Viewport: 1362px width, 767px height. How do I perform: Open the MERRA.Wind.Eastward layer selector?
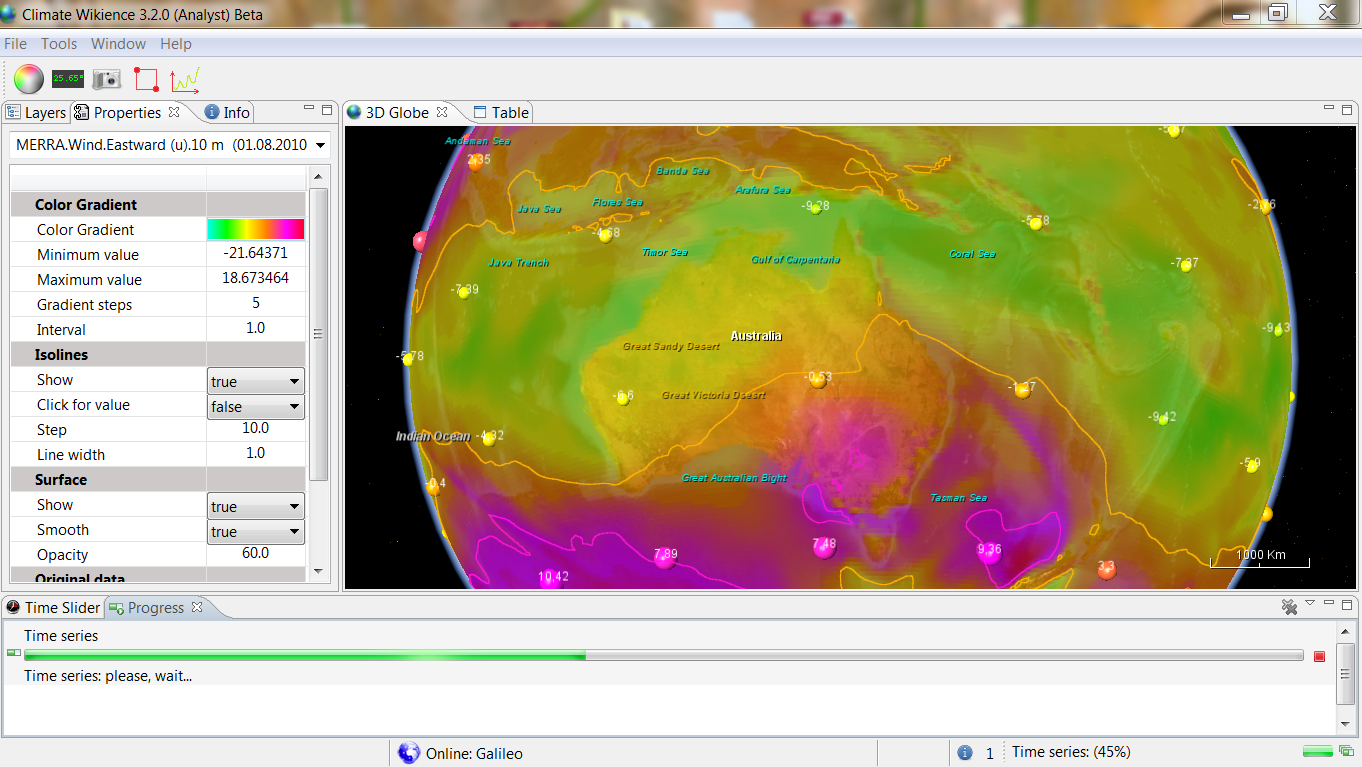[x=170, y=145]
